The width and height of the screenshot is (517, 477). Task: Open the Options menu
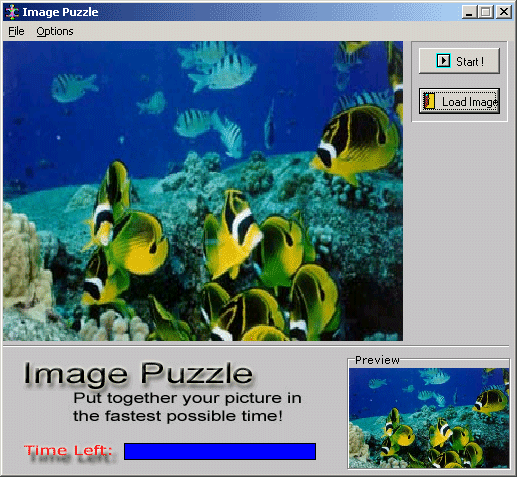(x=55, y=31)
